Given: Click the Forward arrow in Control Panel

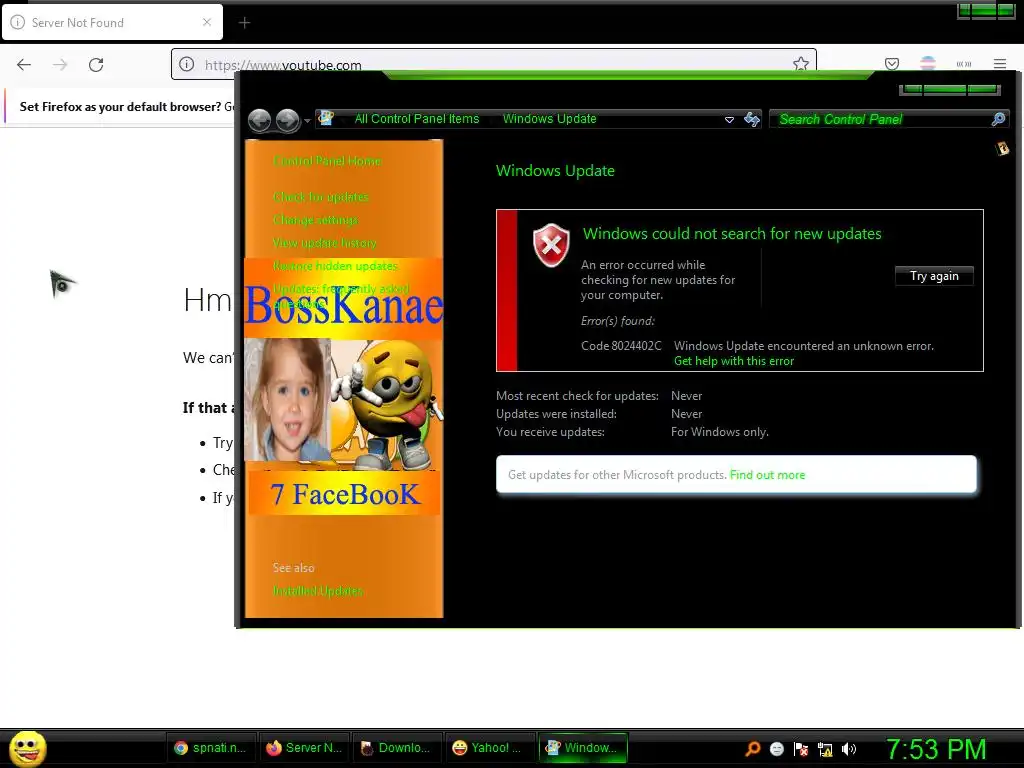Looking at the screenshot, I should (287, 120).
